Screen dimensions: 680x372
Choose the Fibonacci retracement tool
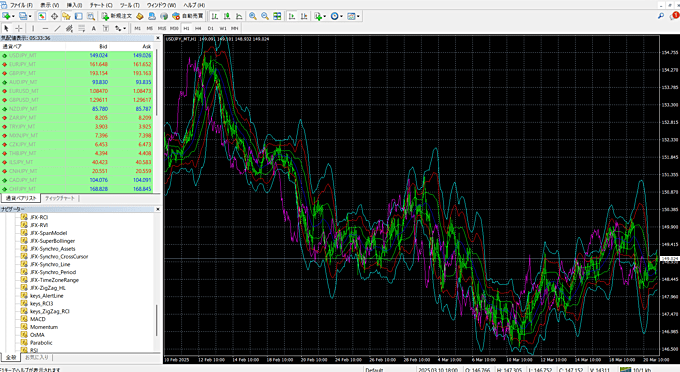click(x=81, y=28)
